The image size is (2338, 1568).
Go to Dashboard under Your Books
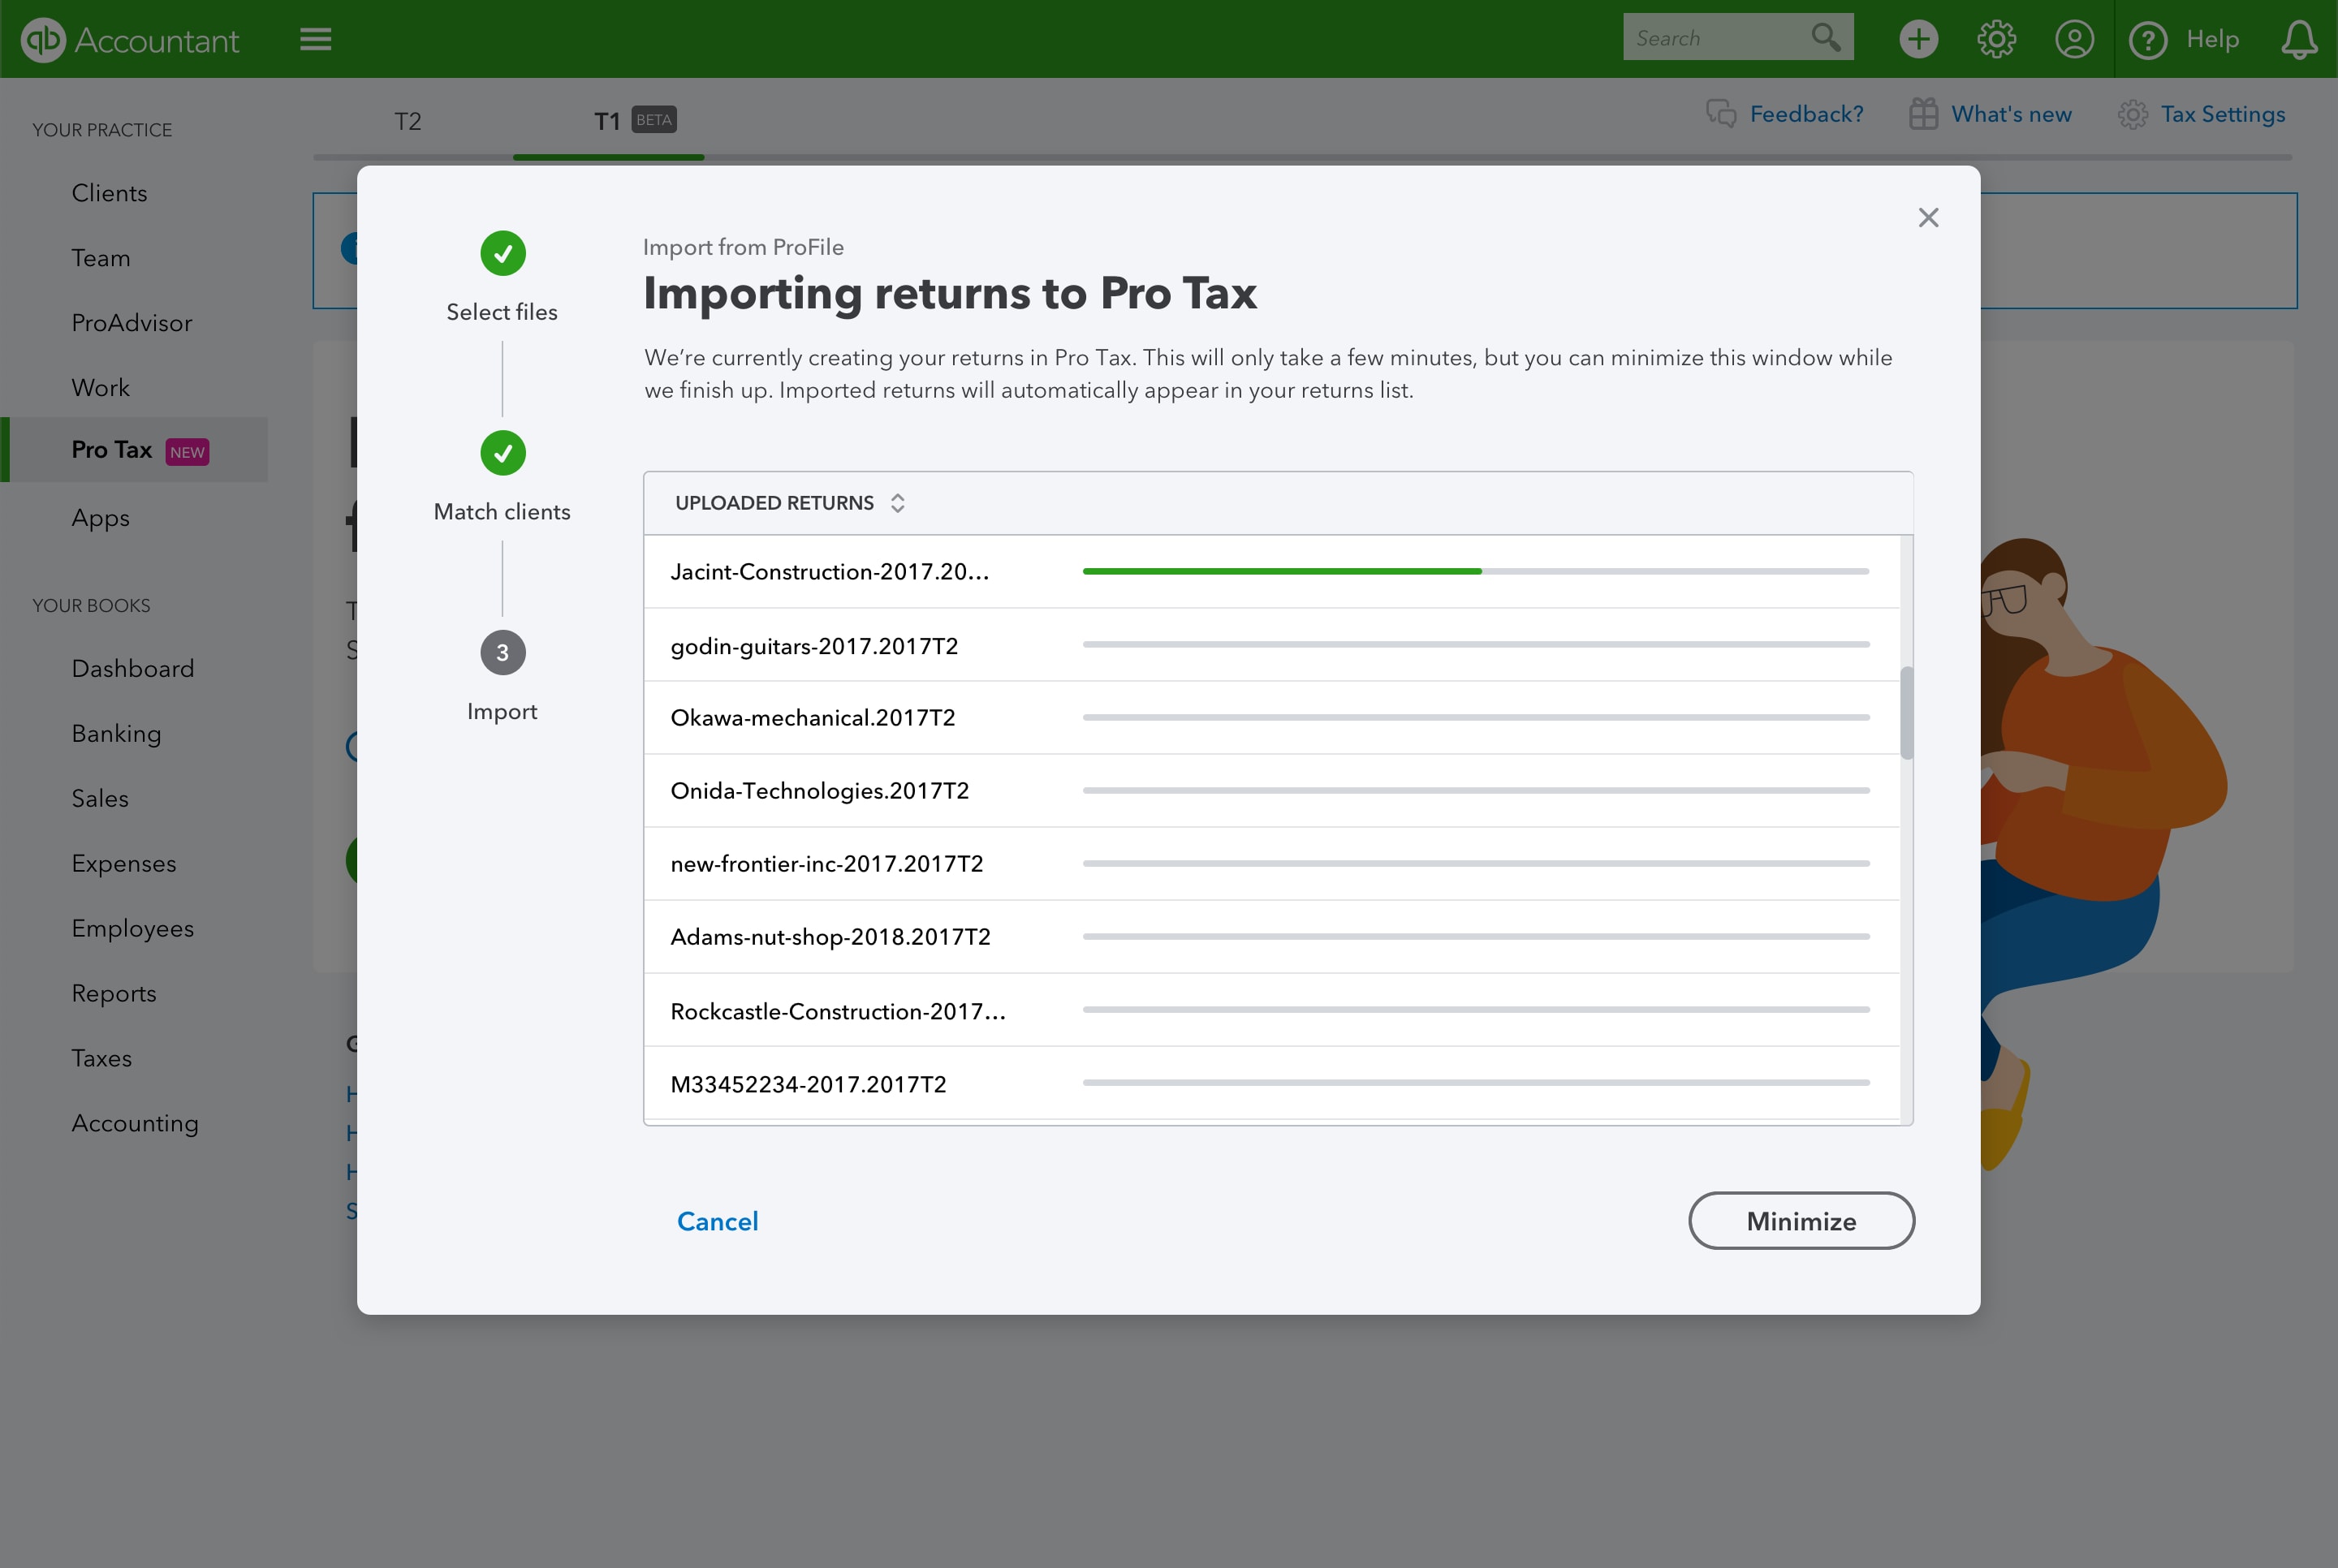pos(132,669)
